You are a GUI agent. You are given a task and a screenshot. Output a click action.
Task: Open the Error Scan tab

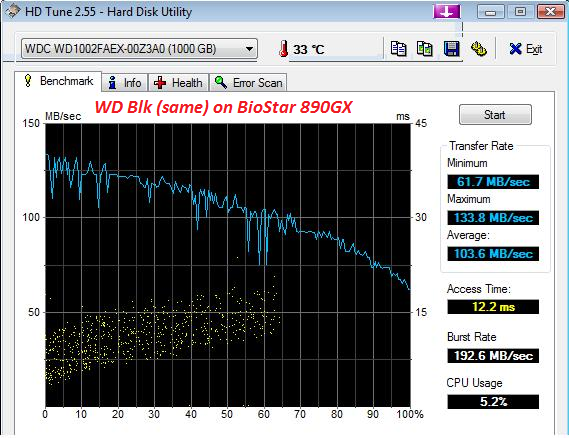coord(248,83)
